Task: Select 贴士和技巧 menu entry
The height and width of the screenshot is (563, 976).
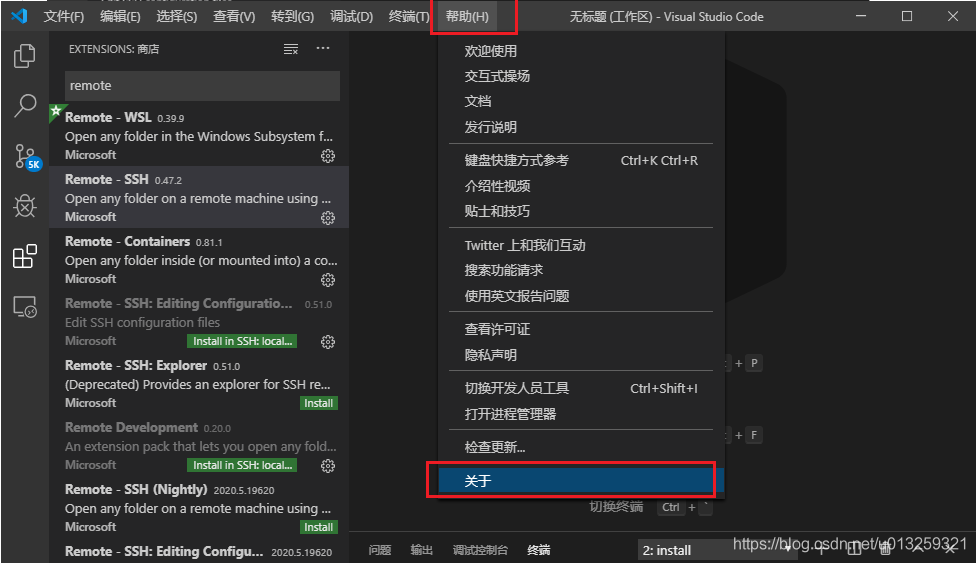Action: tap(581, 211)
